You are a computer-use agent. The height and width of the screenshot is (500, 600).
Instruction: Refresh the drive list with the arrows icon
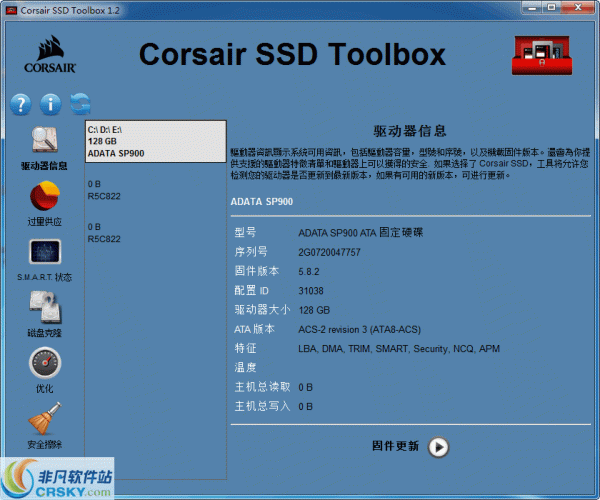click(x=80, y=104)
